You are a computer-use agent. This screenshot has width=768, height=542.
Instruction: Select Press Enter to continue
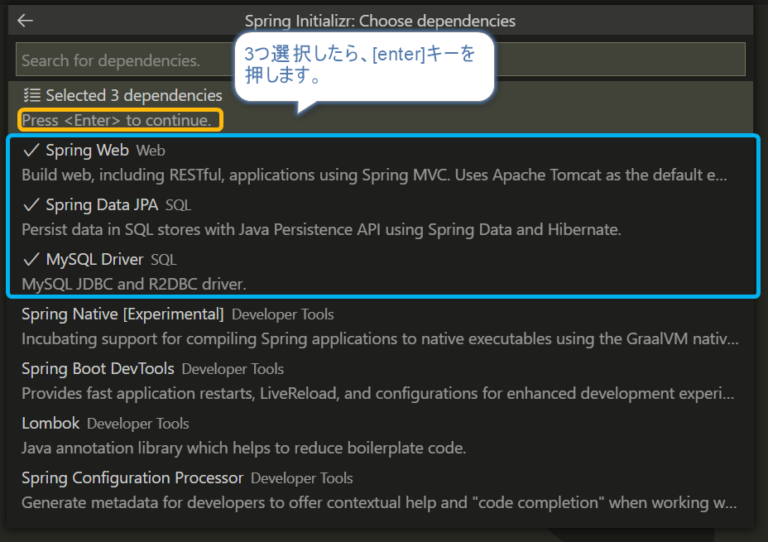coord(117,120)
